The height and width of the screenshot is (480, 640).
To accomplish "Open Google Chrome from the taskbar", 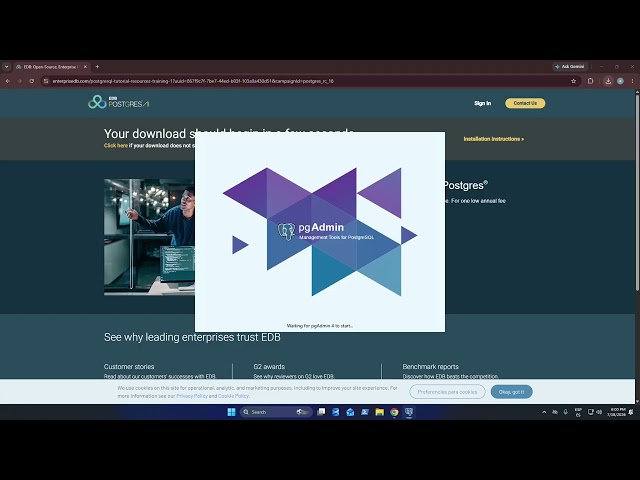I will point(394,412).
